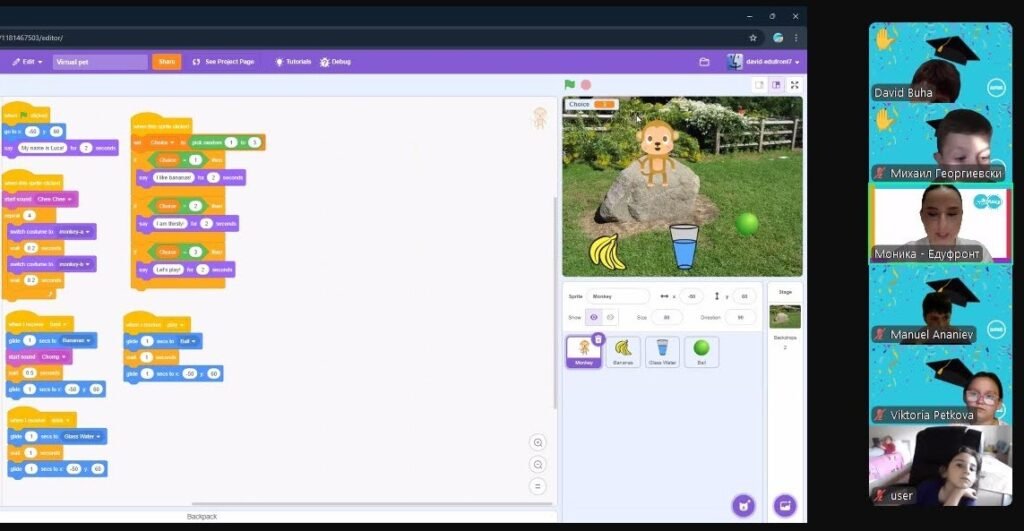The height and width of the screenshot is (531, 1024).
Task: Click the Share button
Action: click(x=167, y=62)
